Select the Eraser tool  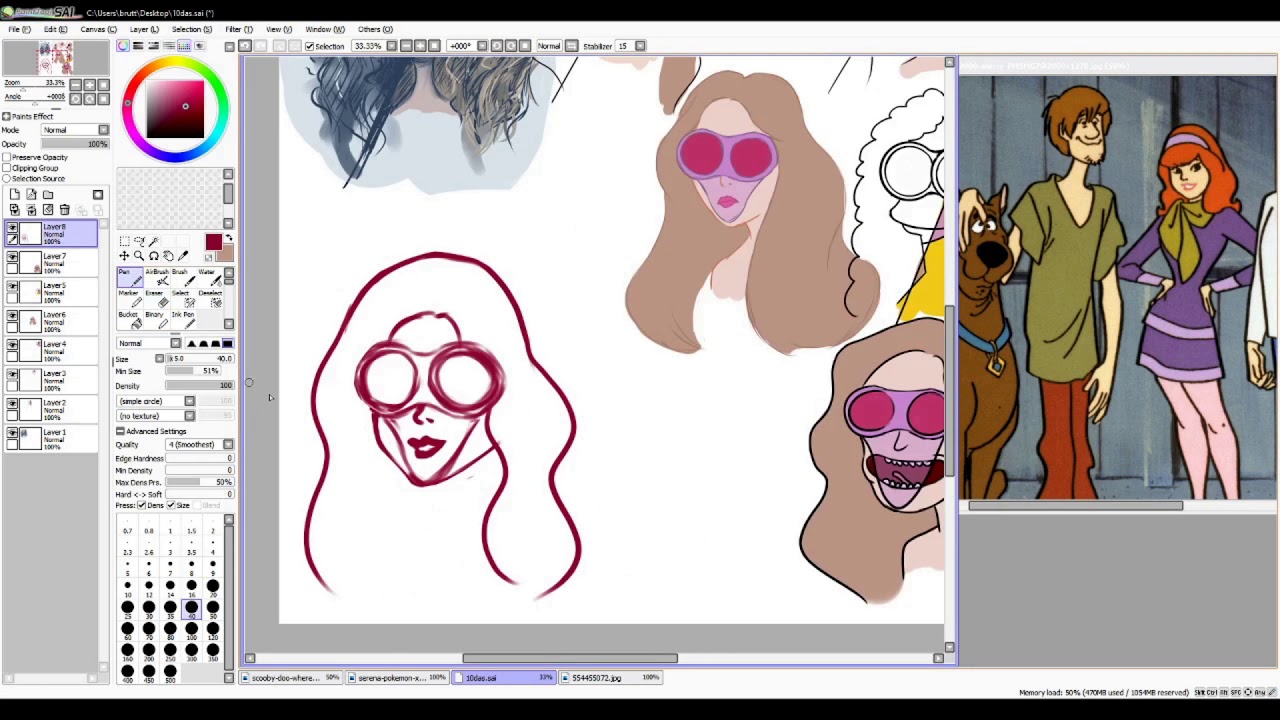157,298
